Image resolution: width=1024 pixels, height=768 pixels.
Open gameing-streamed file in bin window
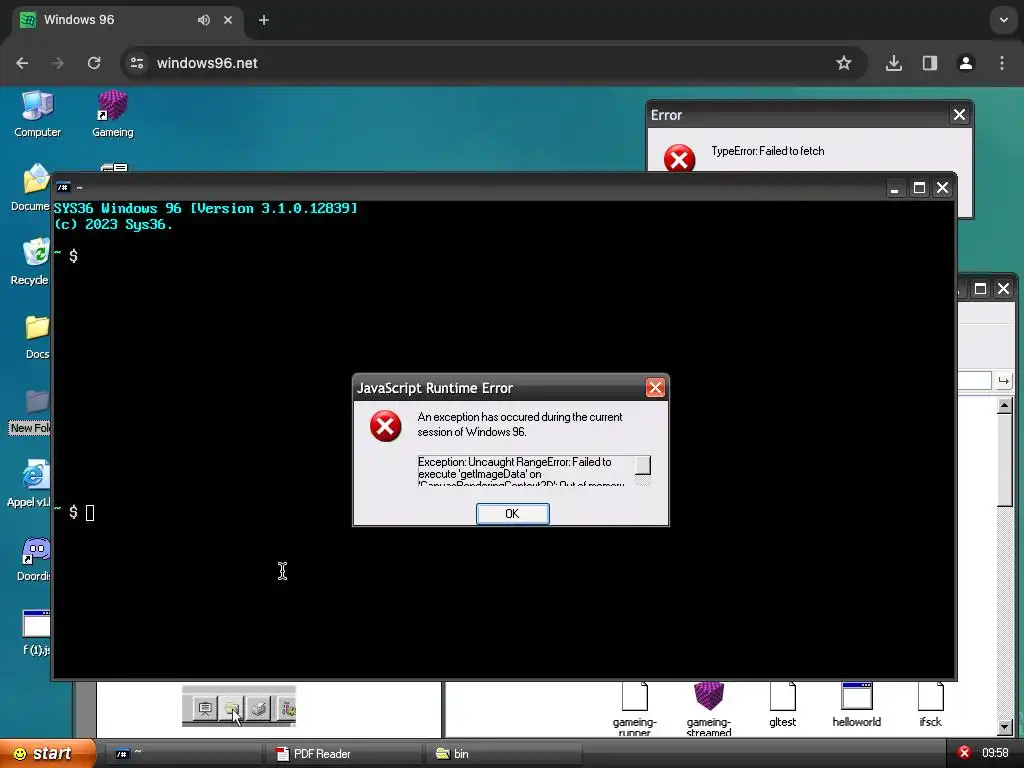[709, 708]
